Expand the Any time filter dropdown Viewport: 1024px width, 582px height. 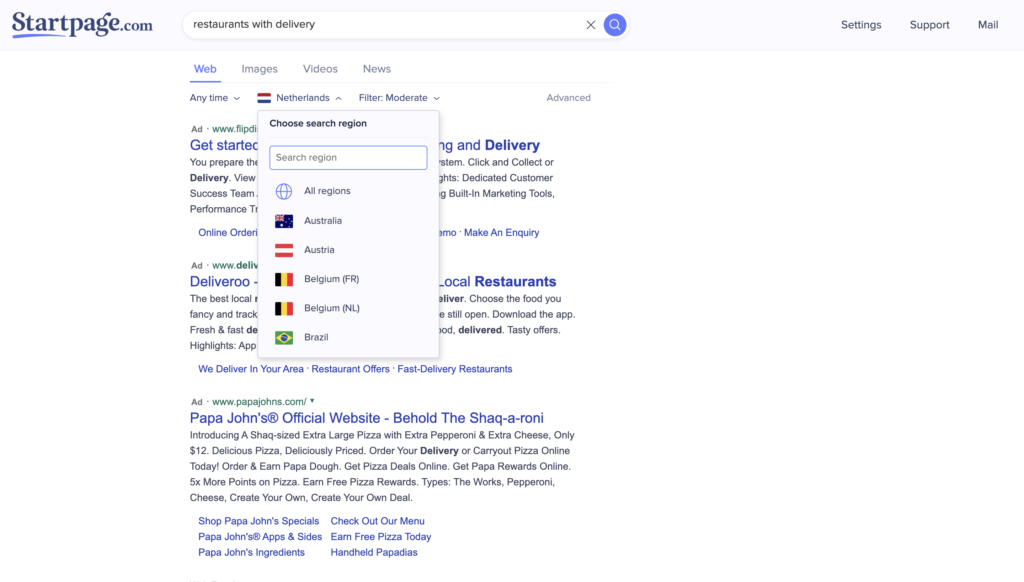(215, 98)
